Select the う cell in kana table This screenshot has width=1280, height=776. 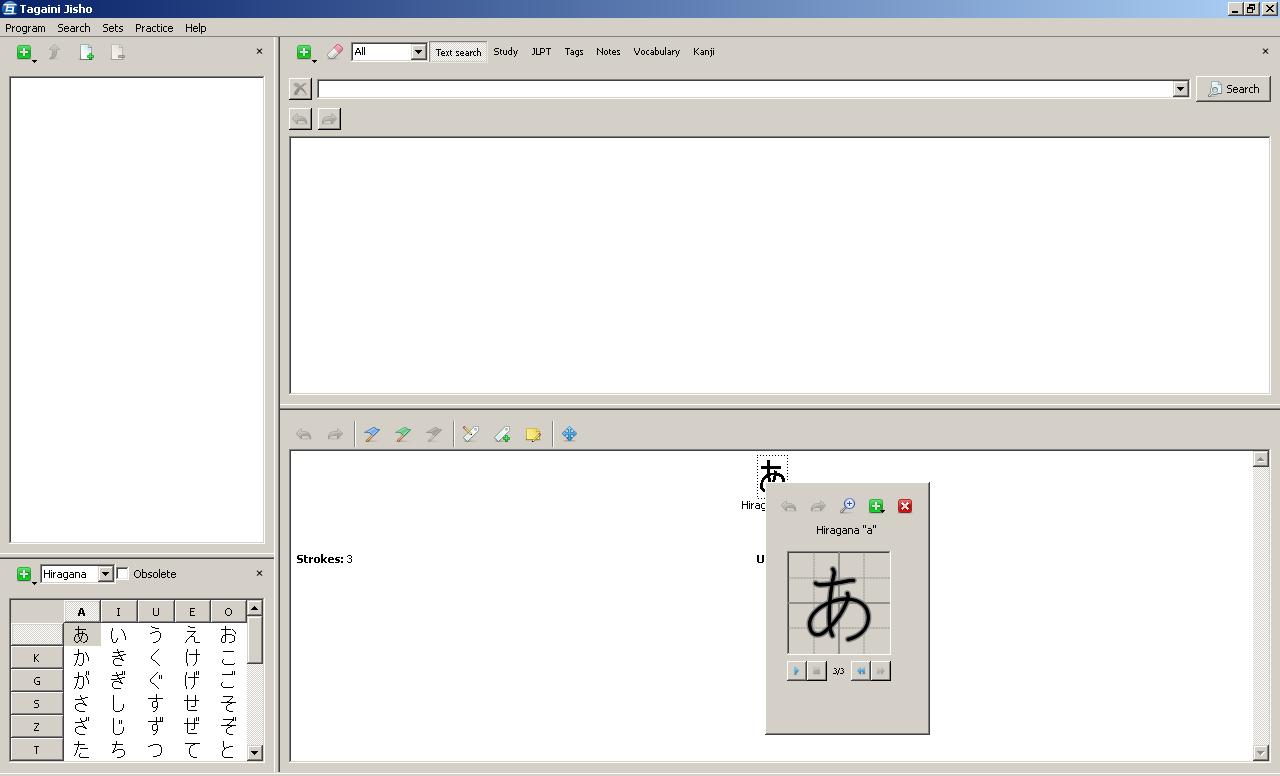point(155,635)
